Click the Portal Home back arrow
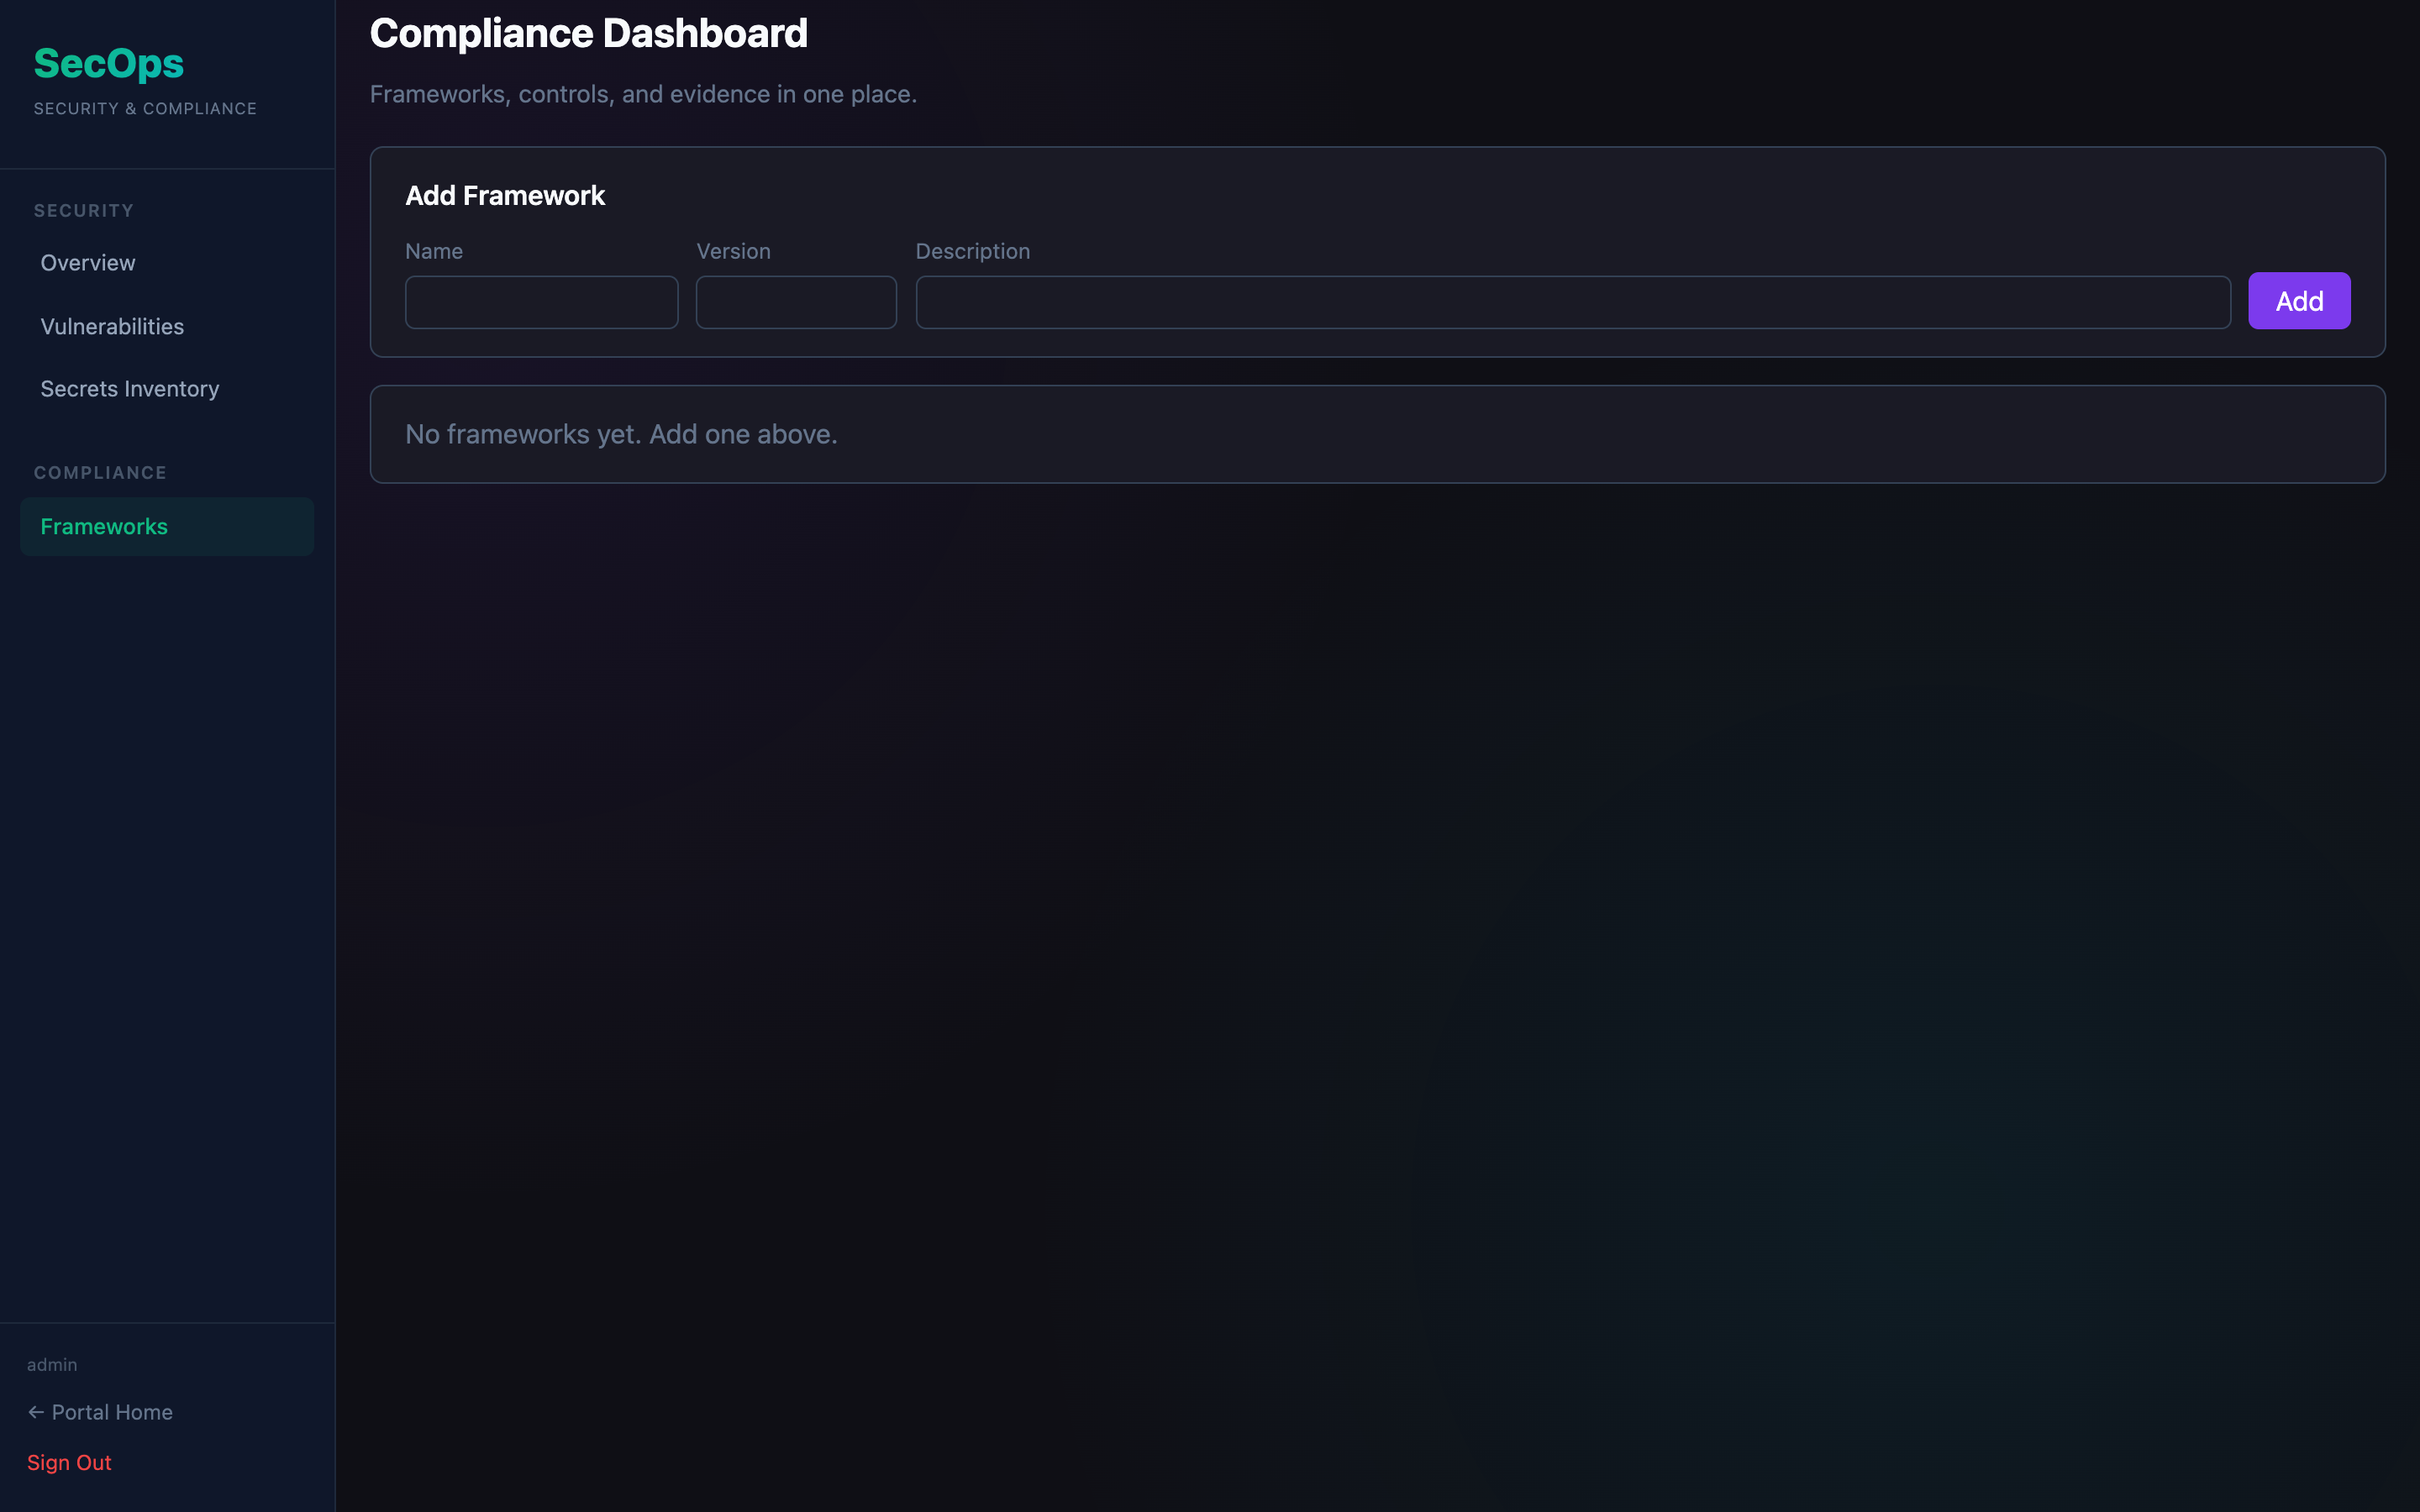The height and width of the screenshot is (1512, 2420). (36, 1412)
